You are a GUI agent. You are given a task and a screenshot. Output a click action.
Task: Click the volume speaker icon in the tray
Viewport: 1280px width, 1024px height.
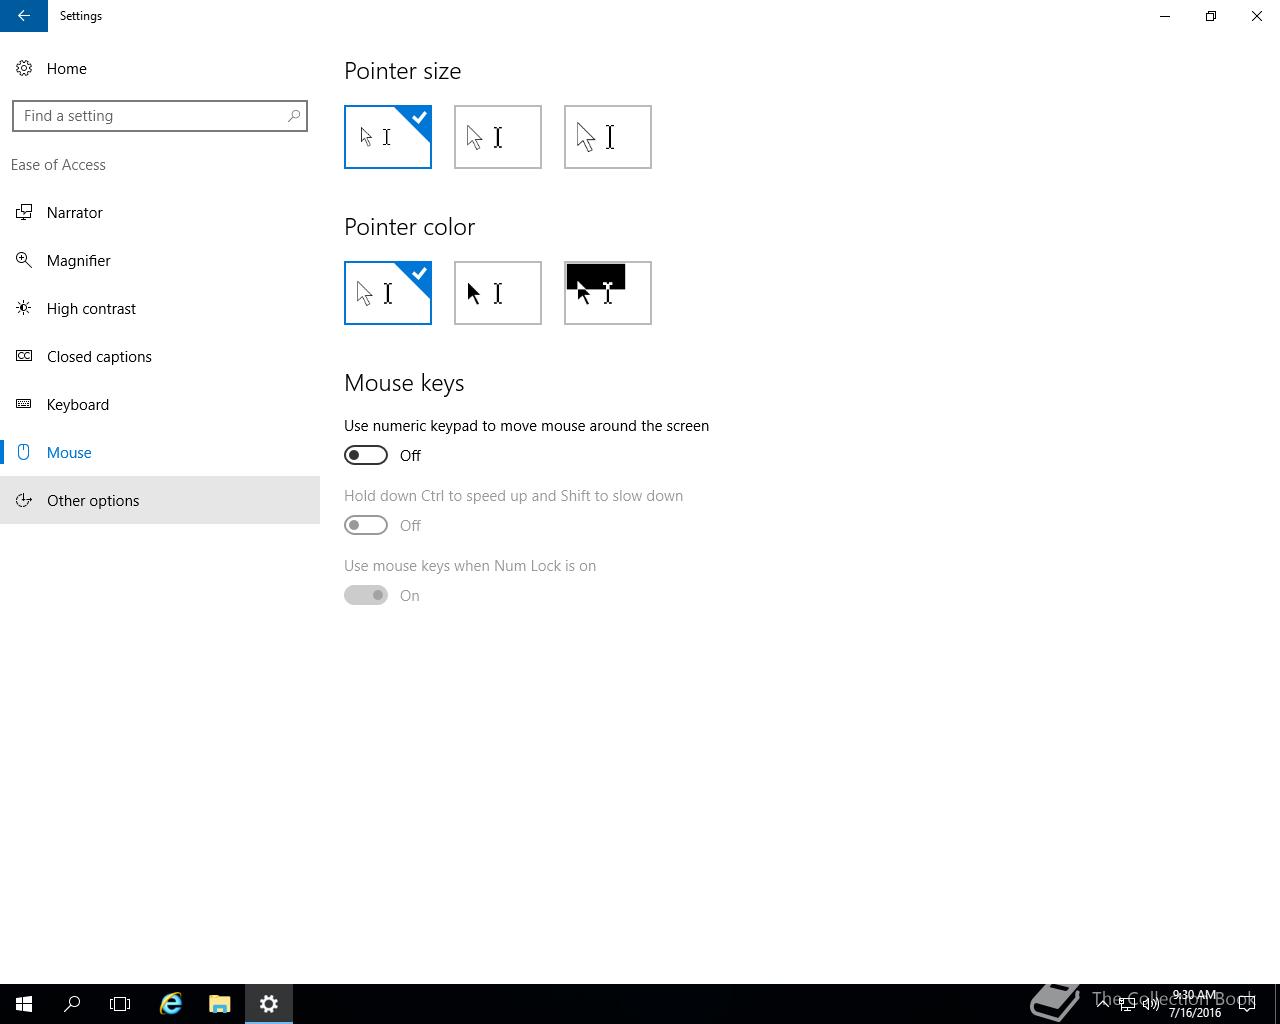tap(1151, 1004)
